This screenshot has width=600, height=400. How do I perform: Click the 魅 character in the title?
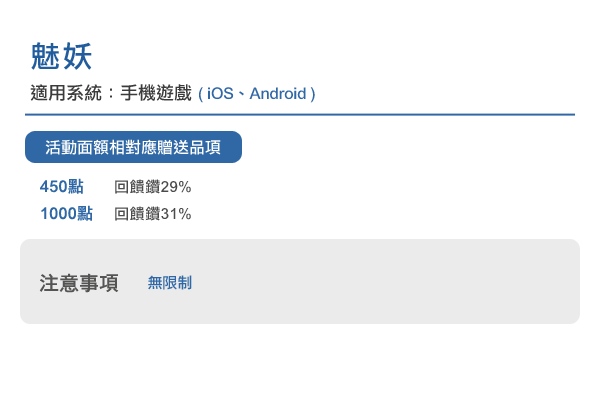[x=45, y=56]
